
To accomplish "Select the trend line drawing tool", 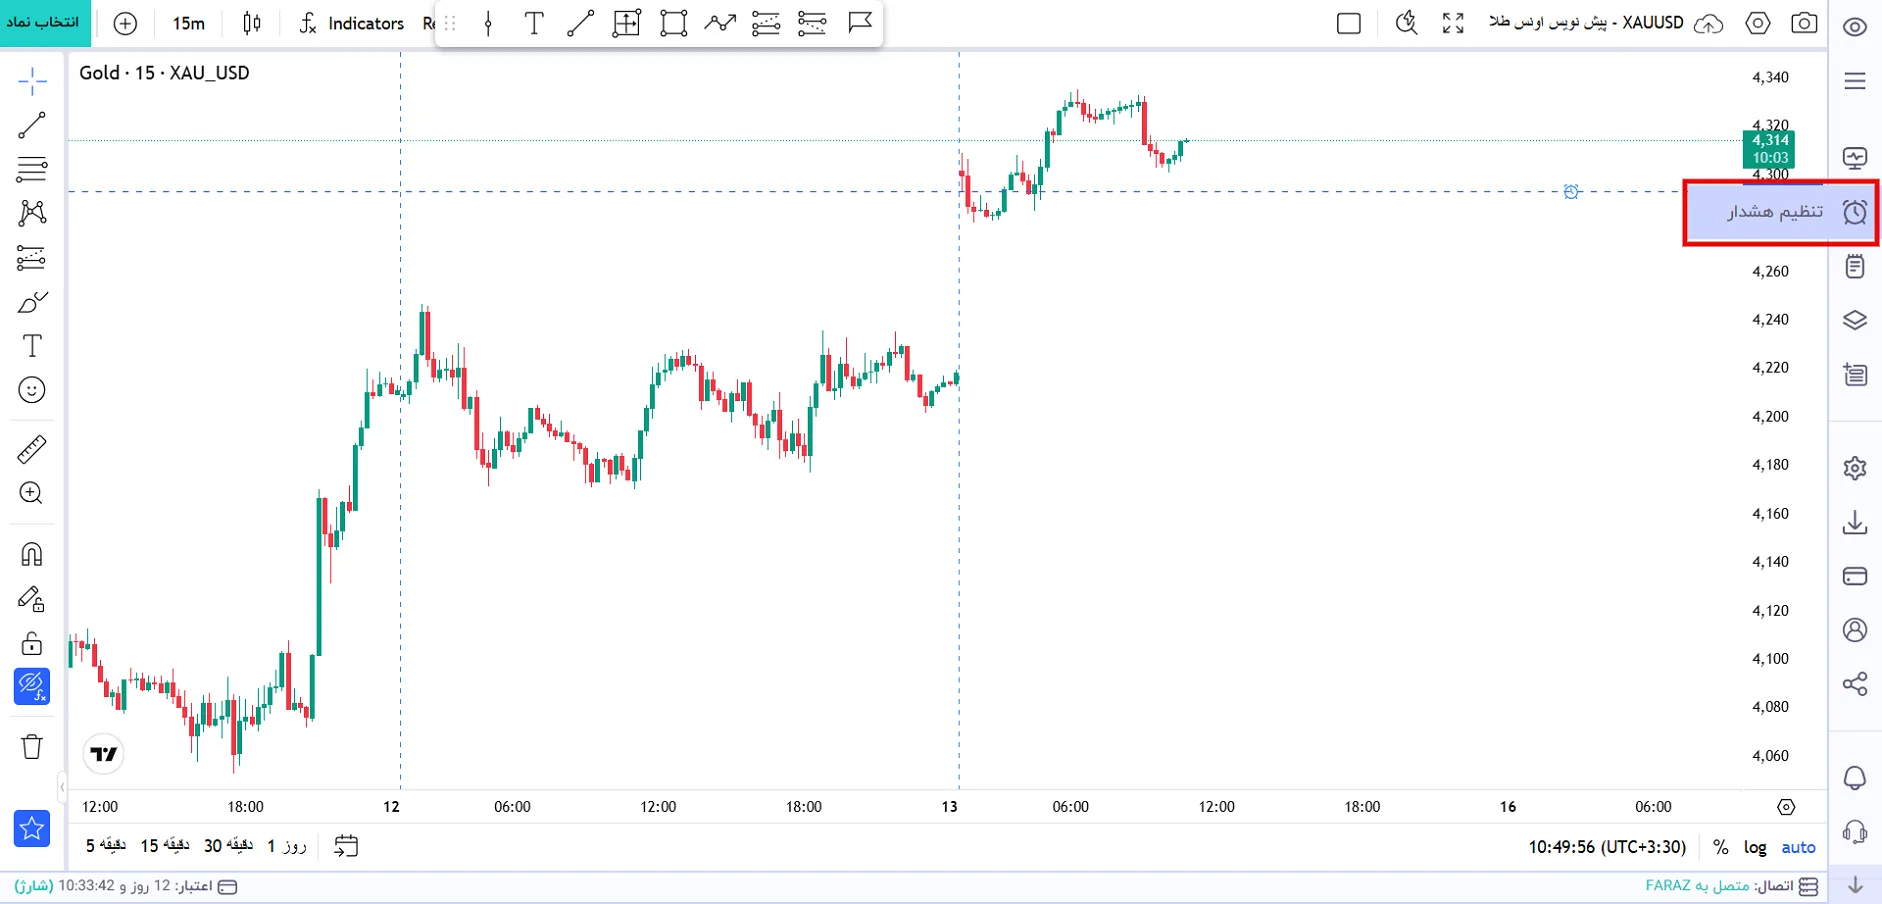I will 32,125.
